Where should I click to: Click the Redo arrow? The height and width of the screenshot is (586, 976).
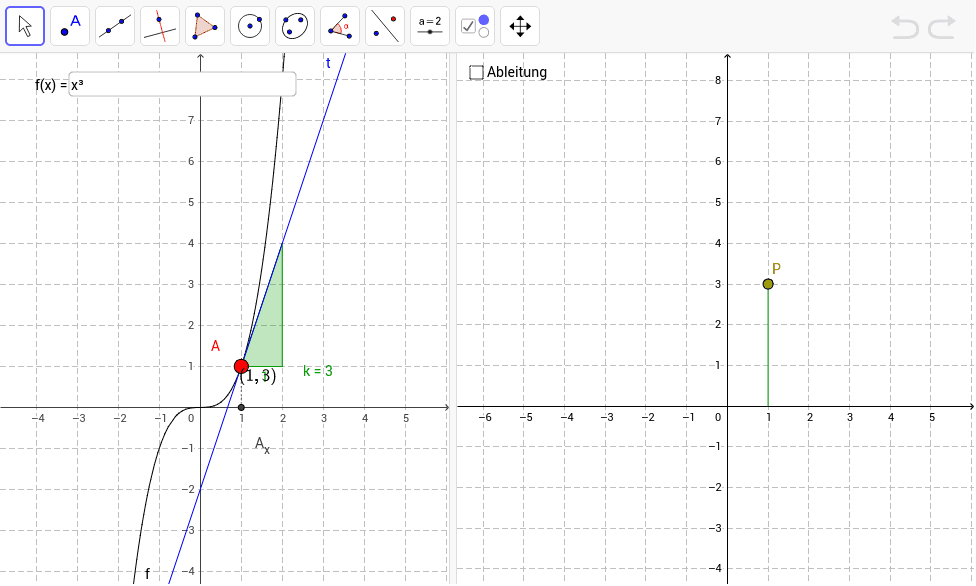[x=942, y=27]
